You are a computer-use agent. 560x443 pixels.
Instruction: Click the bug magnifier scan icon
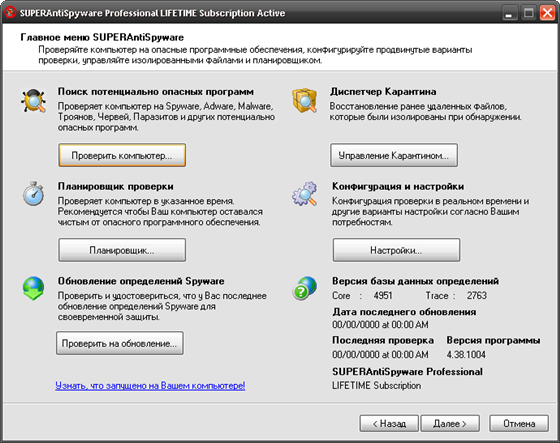33,101
